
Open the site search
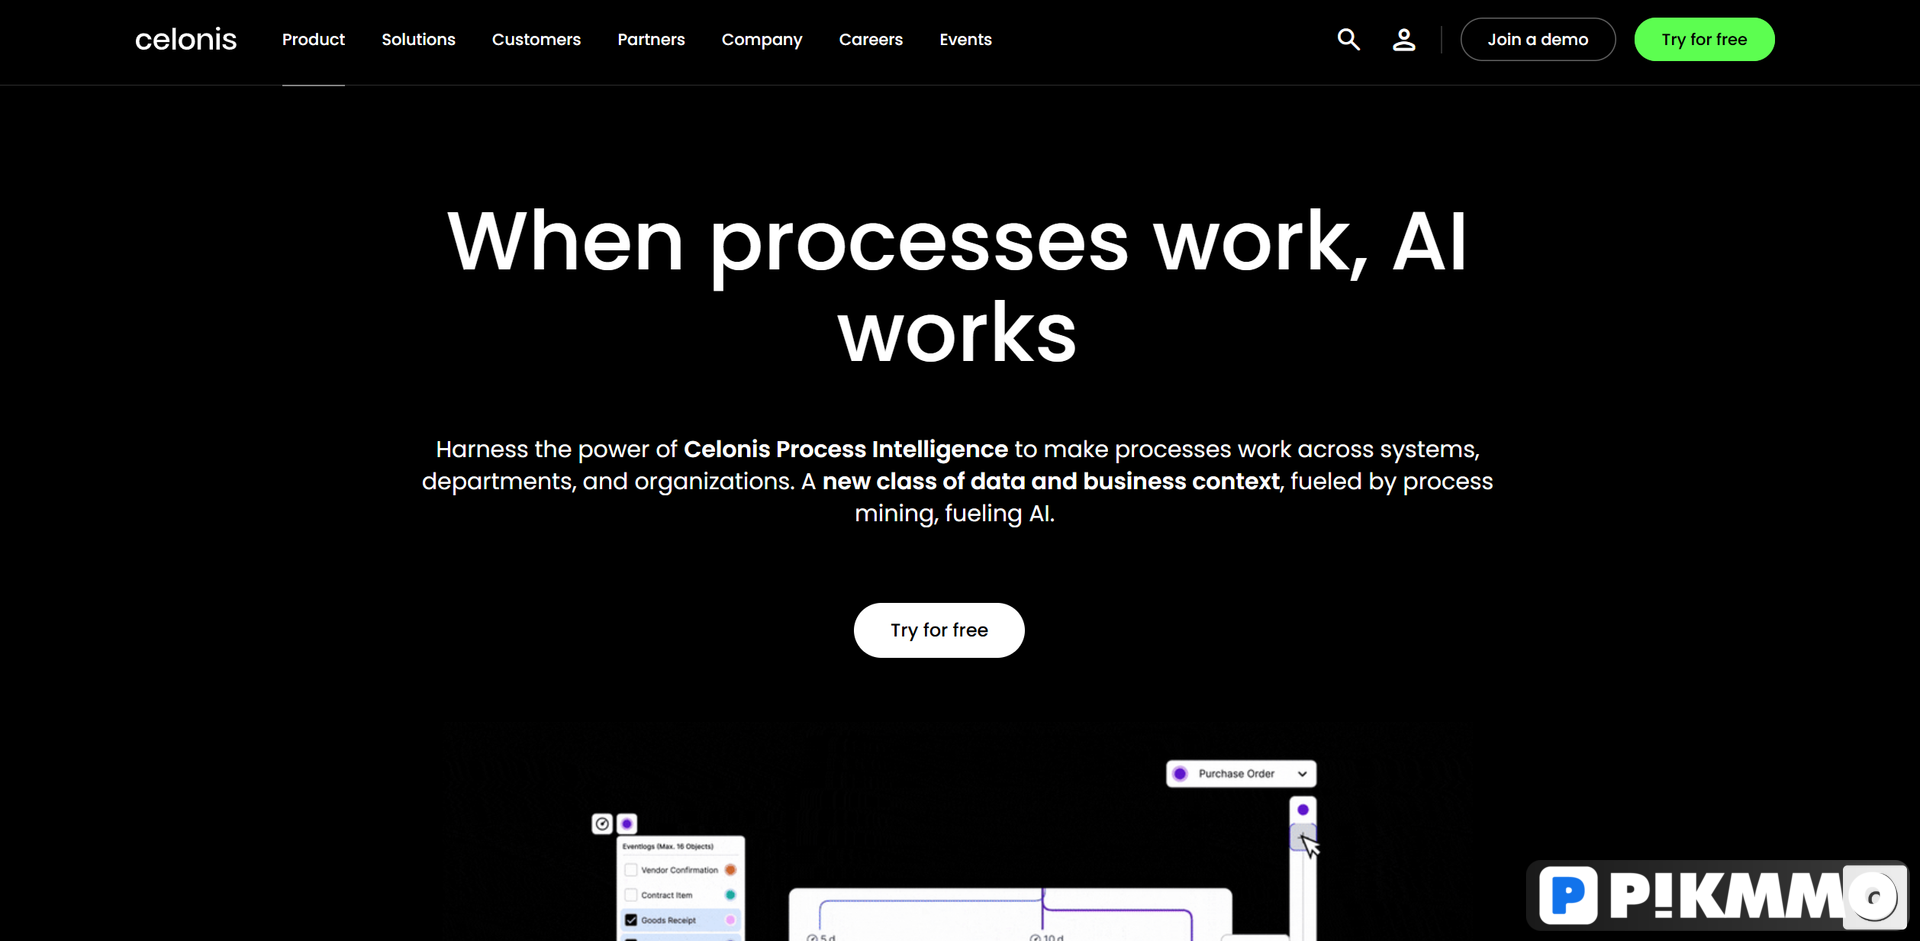[1348, 40]
